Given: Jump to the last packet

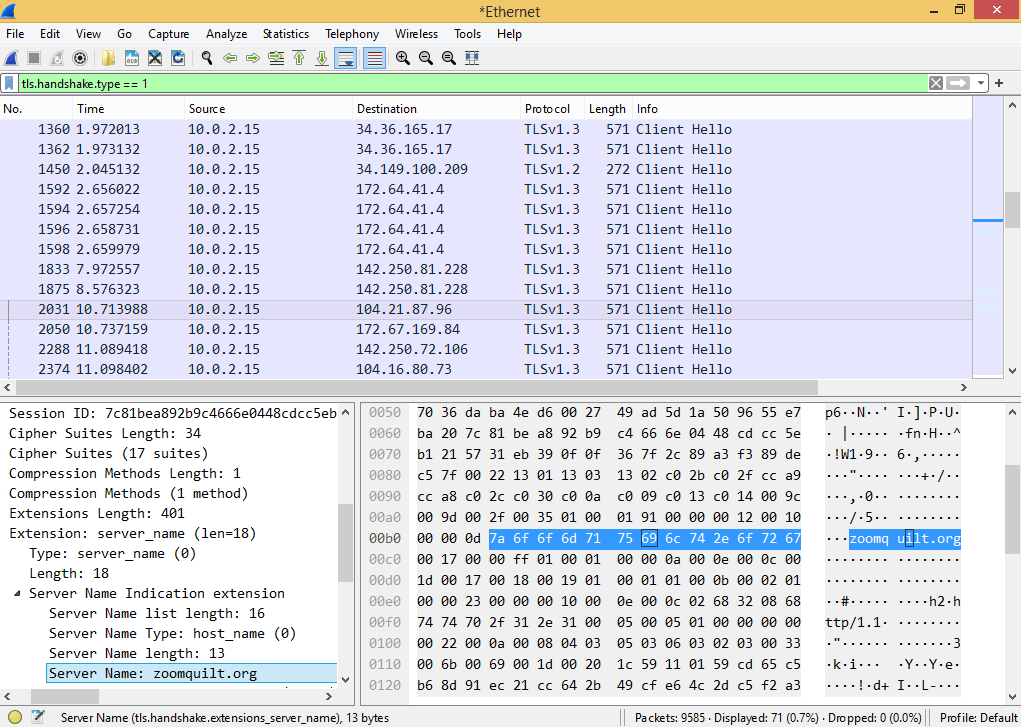Looking at the screenshot, I should pyautogui.click(x=322, y=58).
